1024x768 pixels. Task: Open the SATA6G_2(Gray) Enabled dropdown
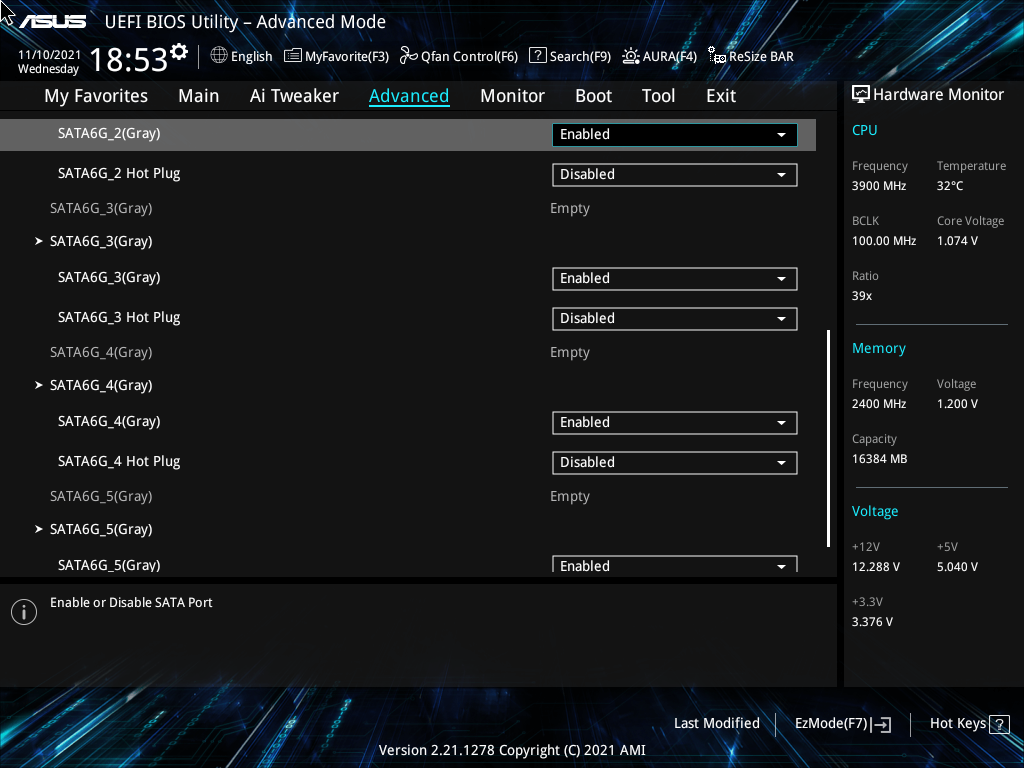[675, 135]
